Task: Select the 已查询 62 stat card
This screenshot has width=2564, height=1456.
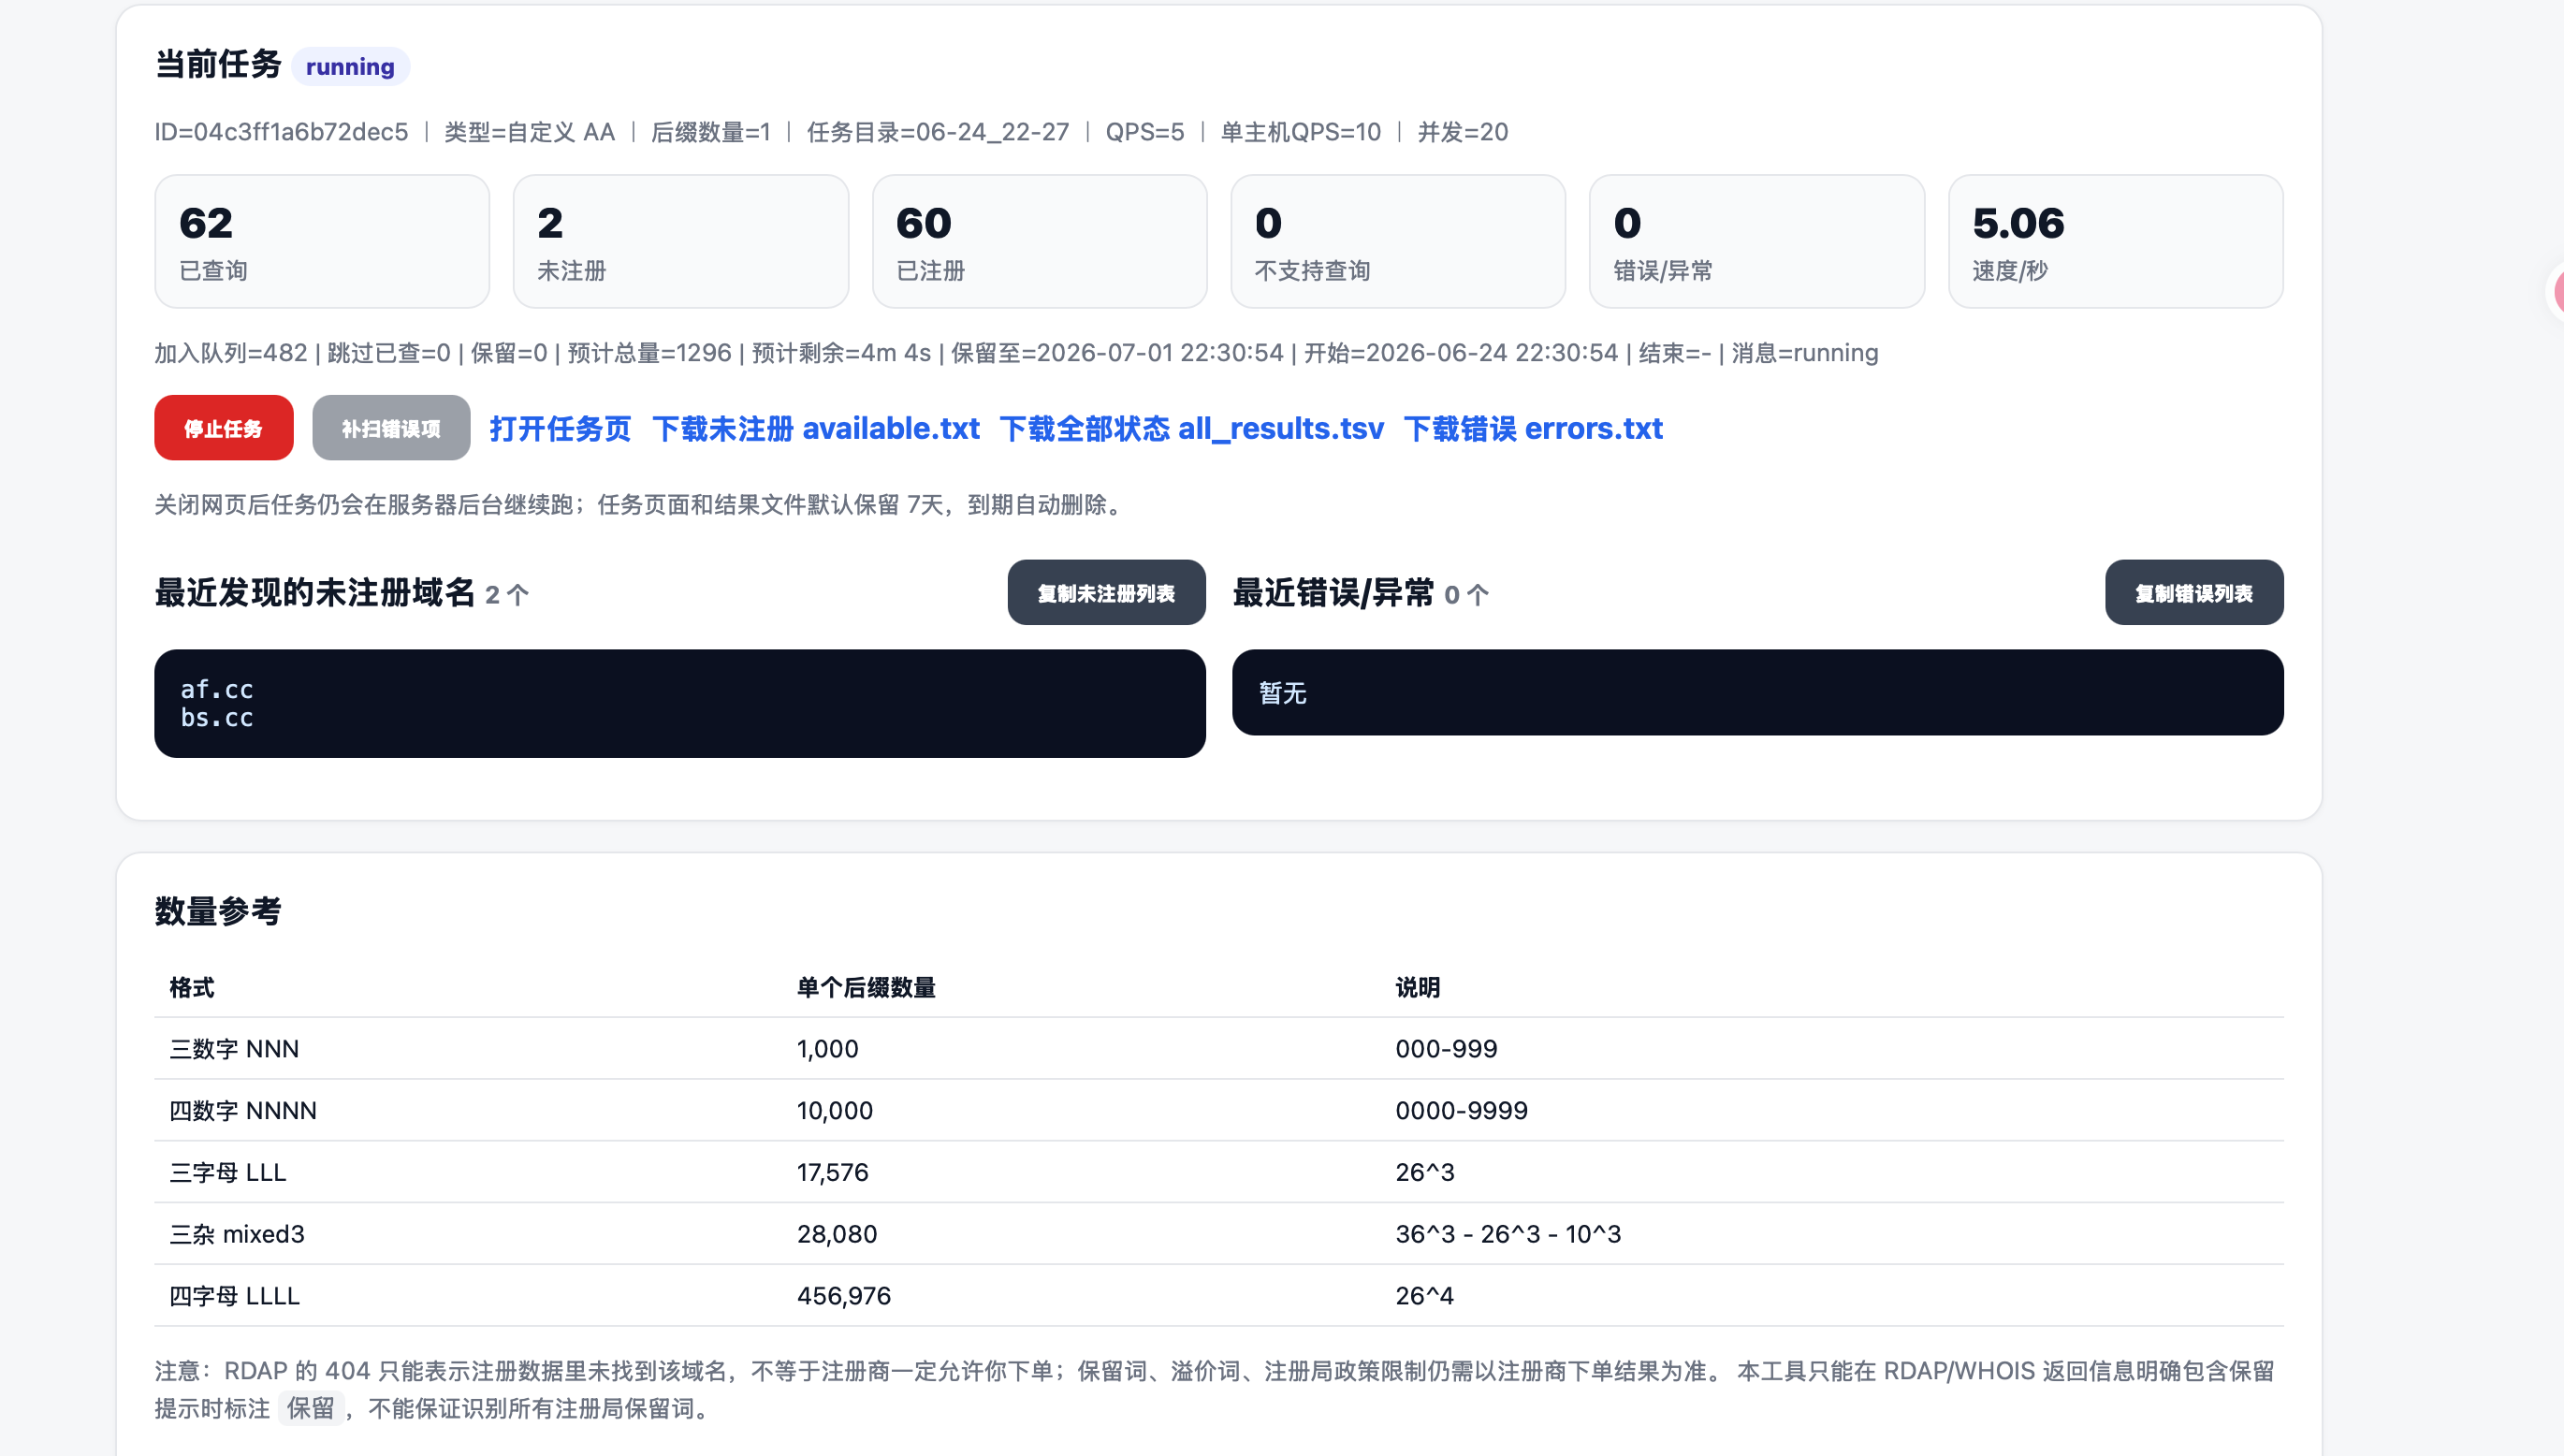Action: (322, 242)
